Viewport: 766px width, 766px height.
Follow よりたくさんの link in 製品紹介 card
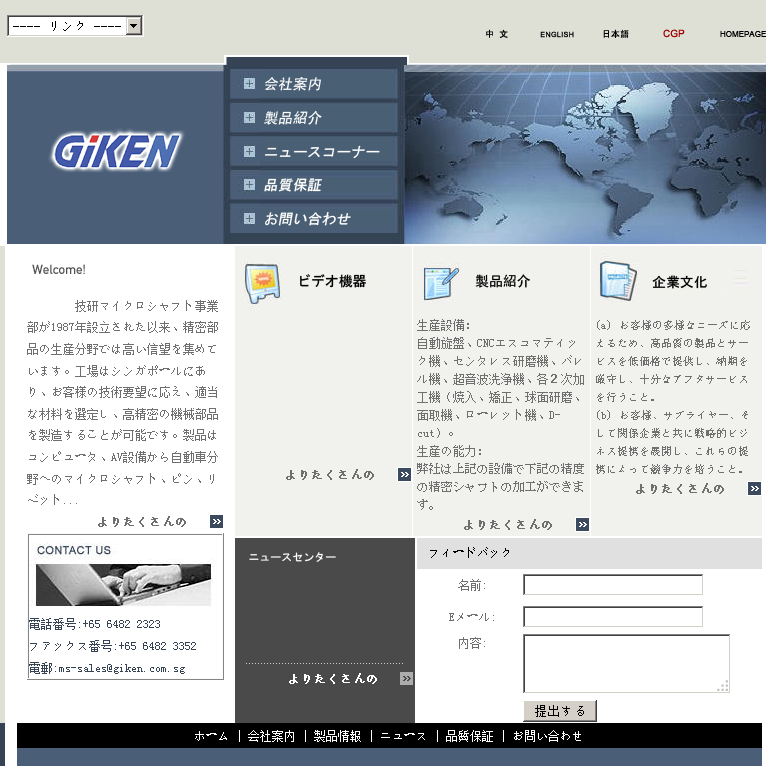508,525
